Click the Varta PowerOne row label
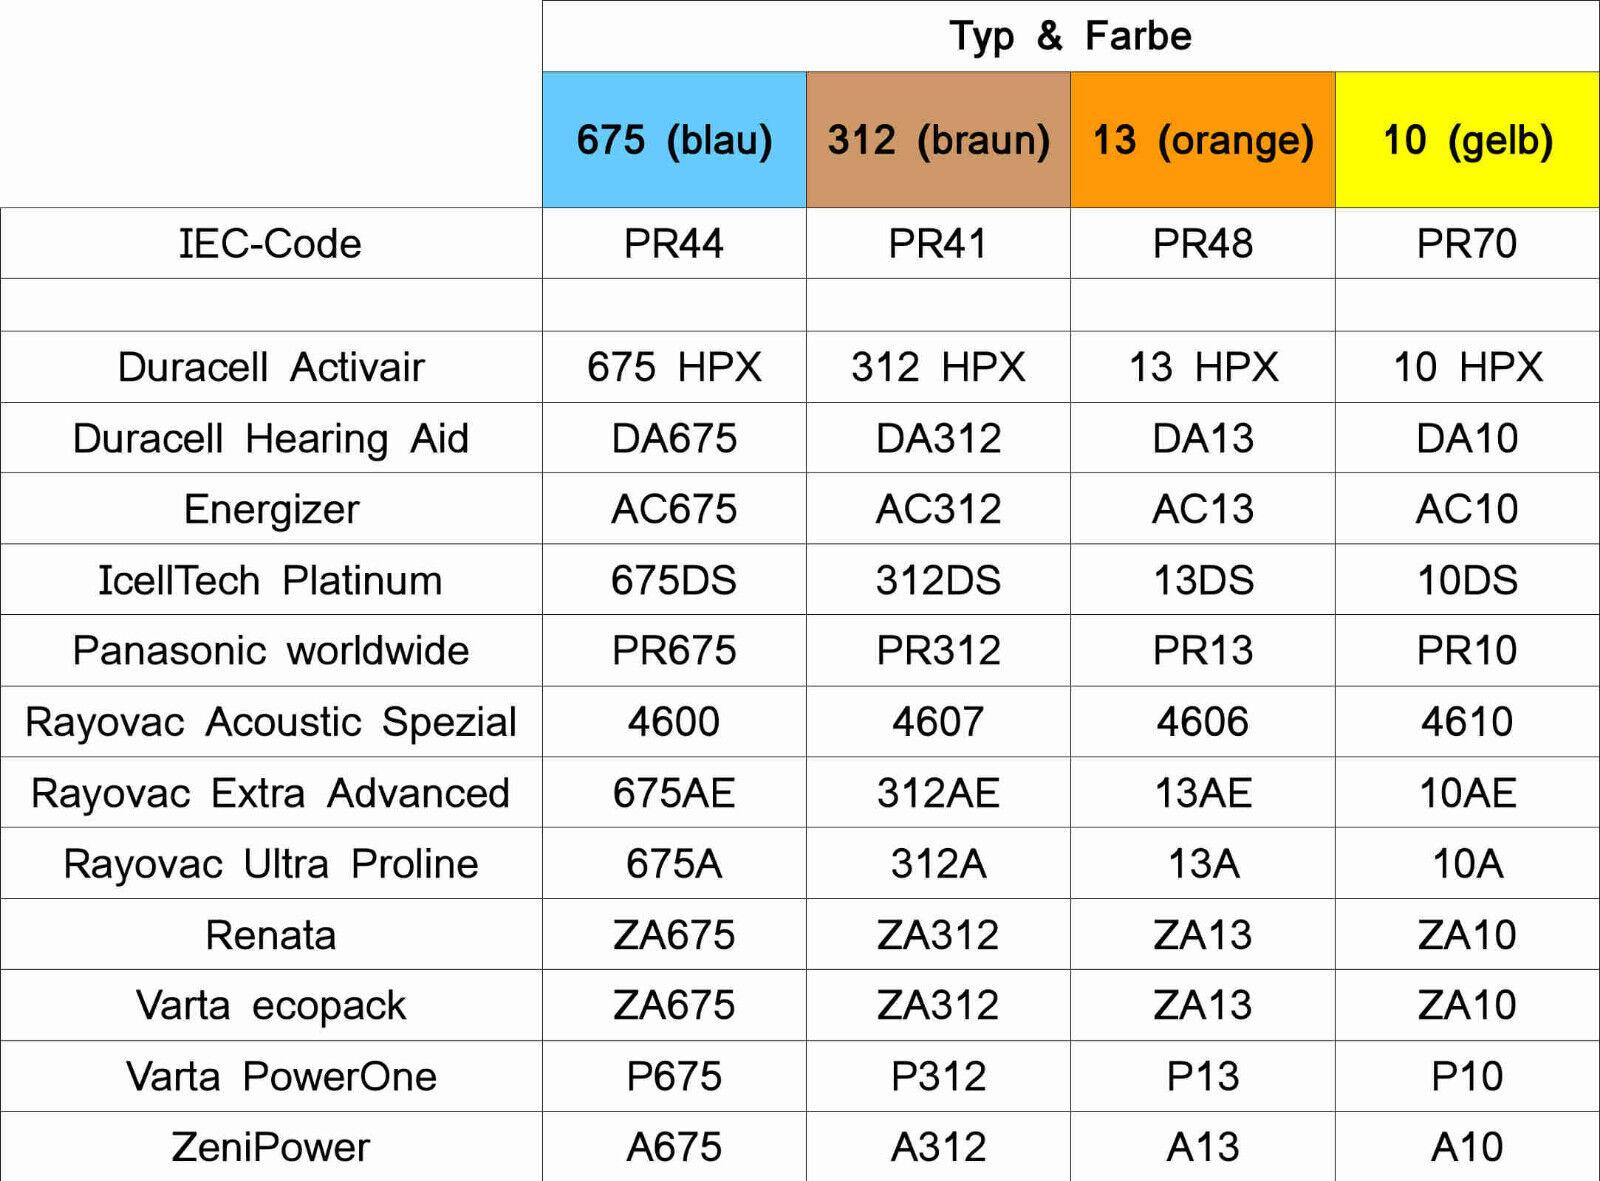This screenshot has height=1181, width=1600. tap(280, 1077)
